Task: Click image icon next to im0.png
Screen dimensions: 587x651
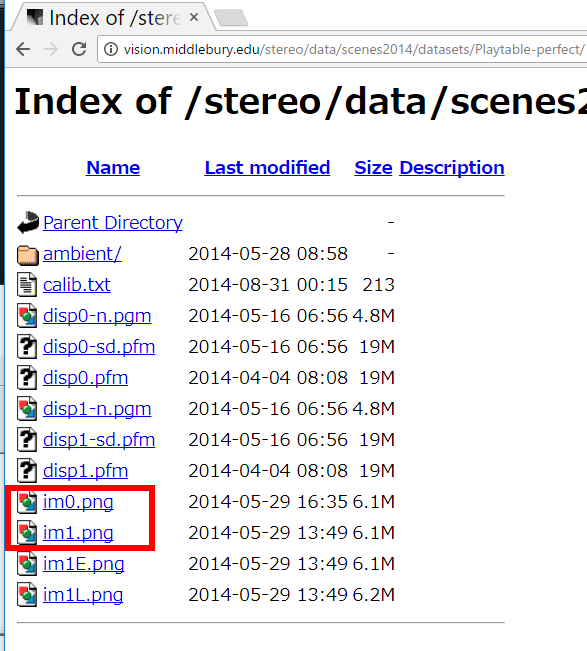Action: click(x=27, y=502)
